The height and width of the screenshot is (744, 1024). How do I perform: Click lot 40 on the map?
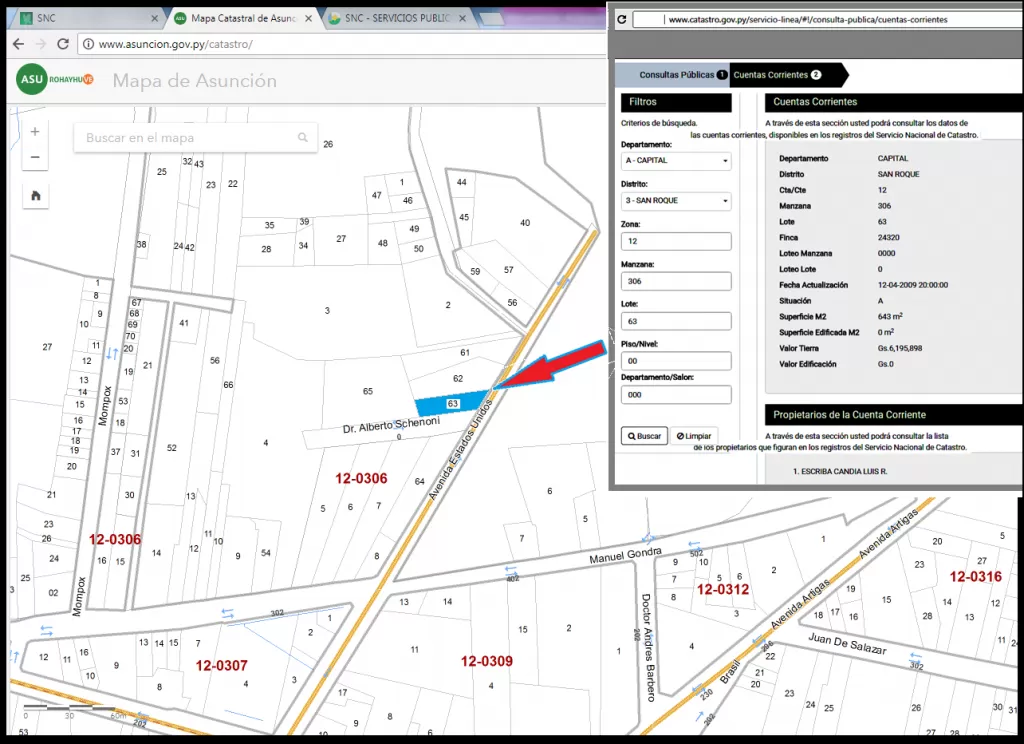click(x=525, y=223)
